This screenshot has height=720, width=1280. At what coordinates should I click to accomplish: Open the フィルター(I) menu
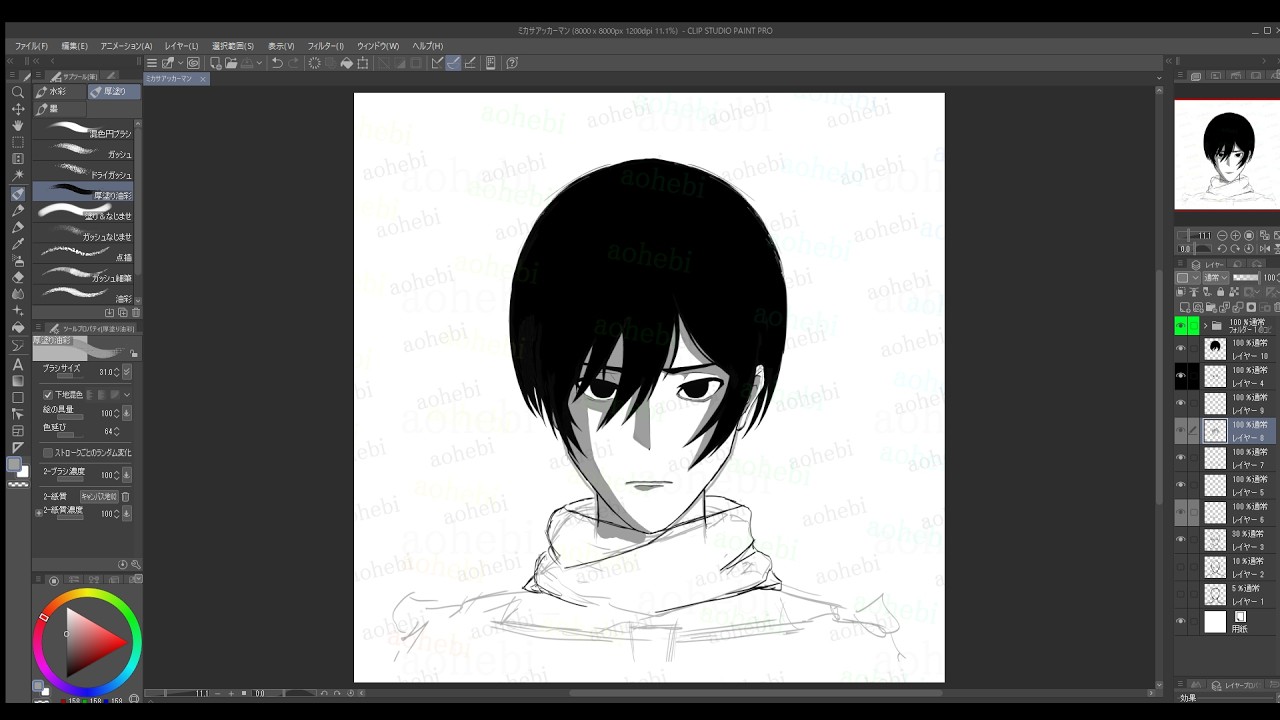pos(325,46)
